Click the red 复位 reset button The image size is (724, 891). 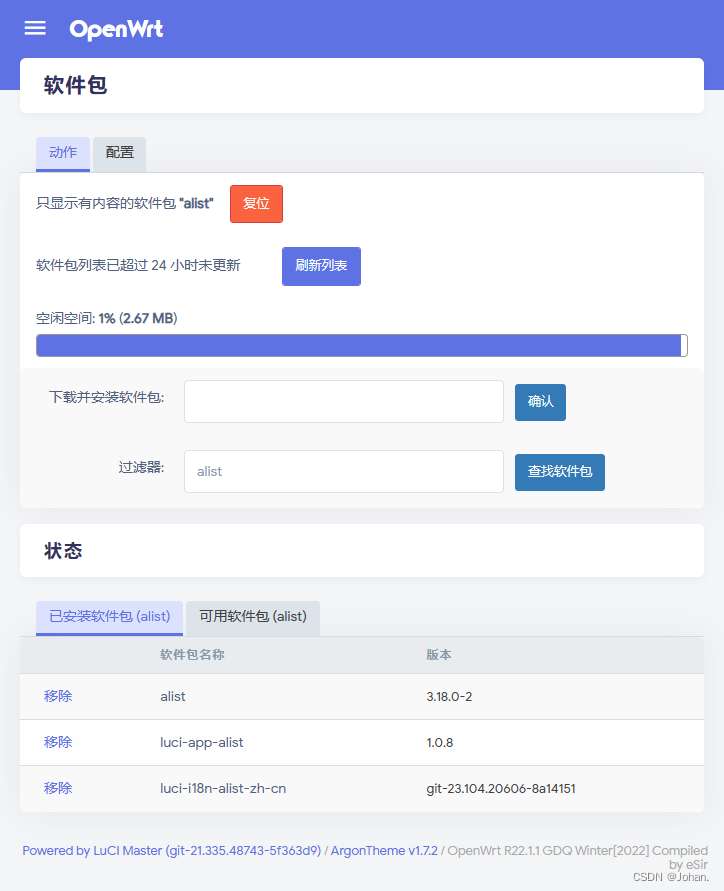(x=256, y=204)
